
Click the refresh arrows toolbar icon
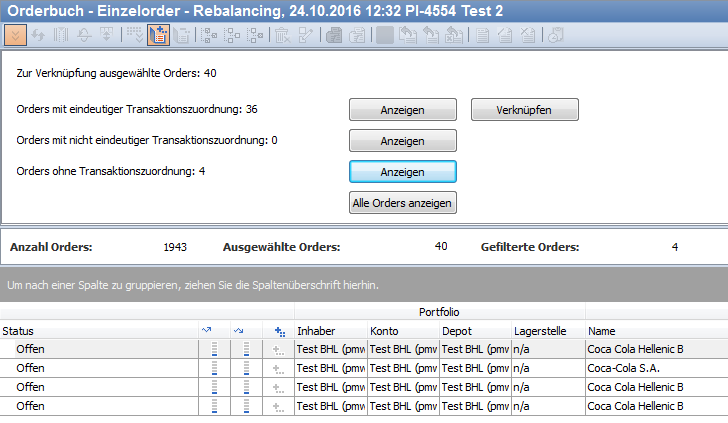pos(37,35)
